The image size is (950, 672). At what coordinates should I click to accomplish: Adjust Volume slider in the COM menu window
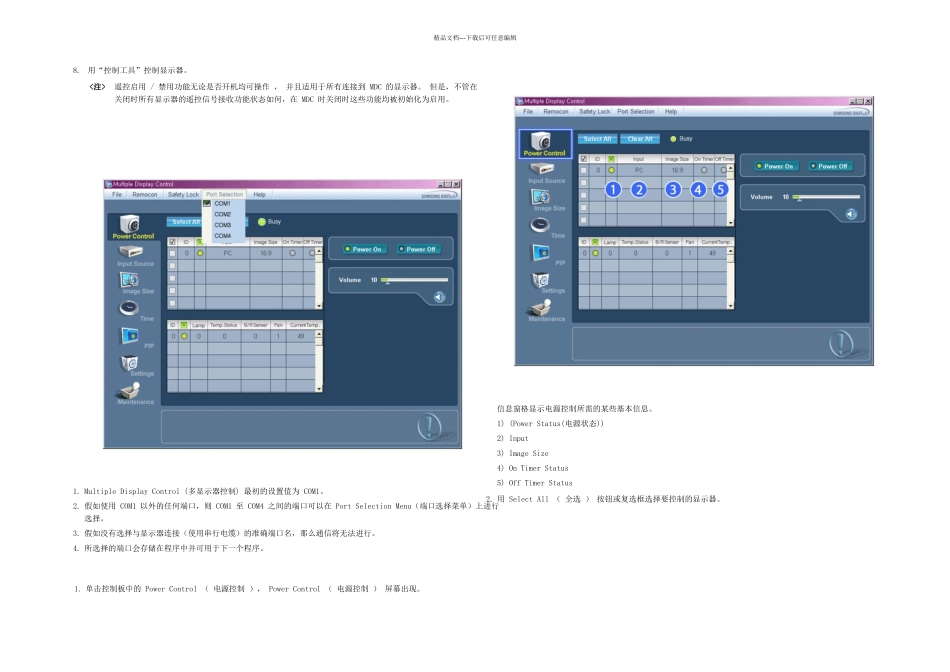point(415,280)
